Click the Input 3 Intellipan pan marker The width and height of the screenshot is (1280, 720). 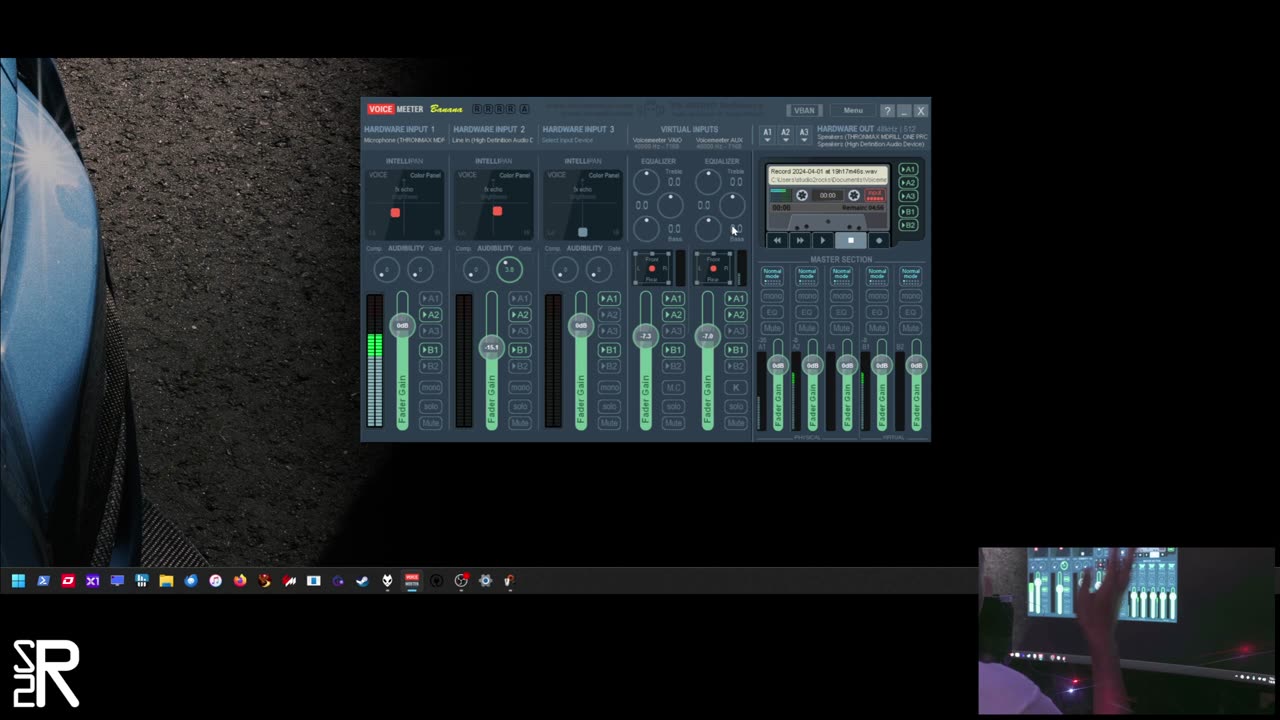pos(583,232)
